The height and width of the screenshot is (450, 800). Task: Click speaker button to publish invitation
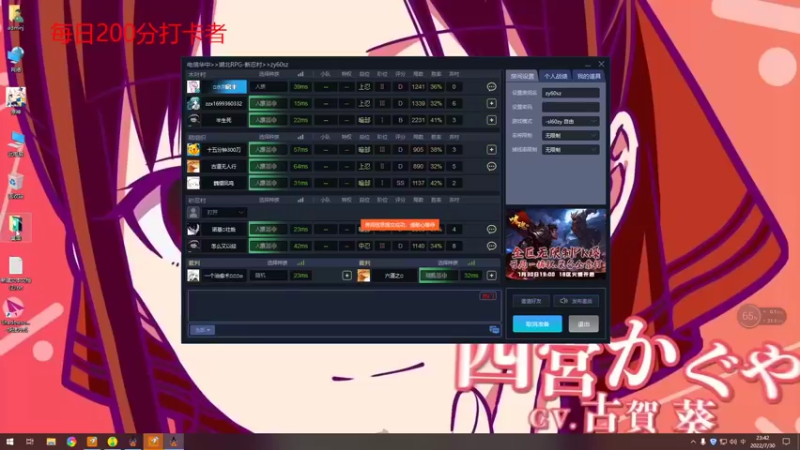click(577, 301)
